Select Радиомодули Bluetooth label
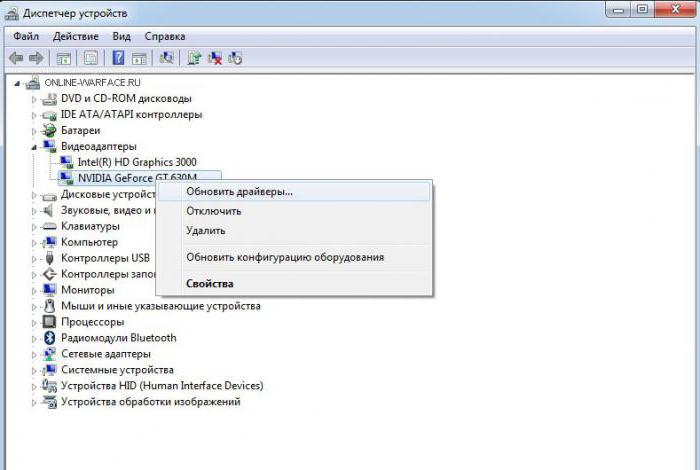 point(119,338)
